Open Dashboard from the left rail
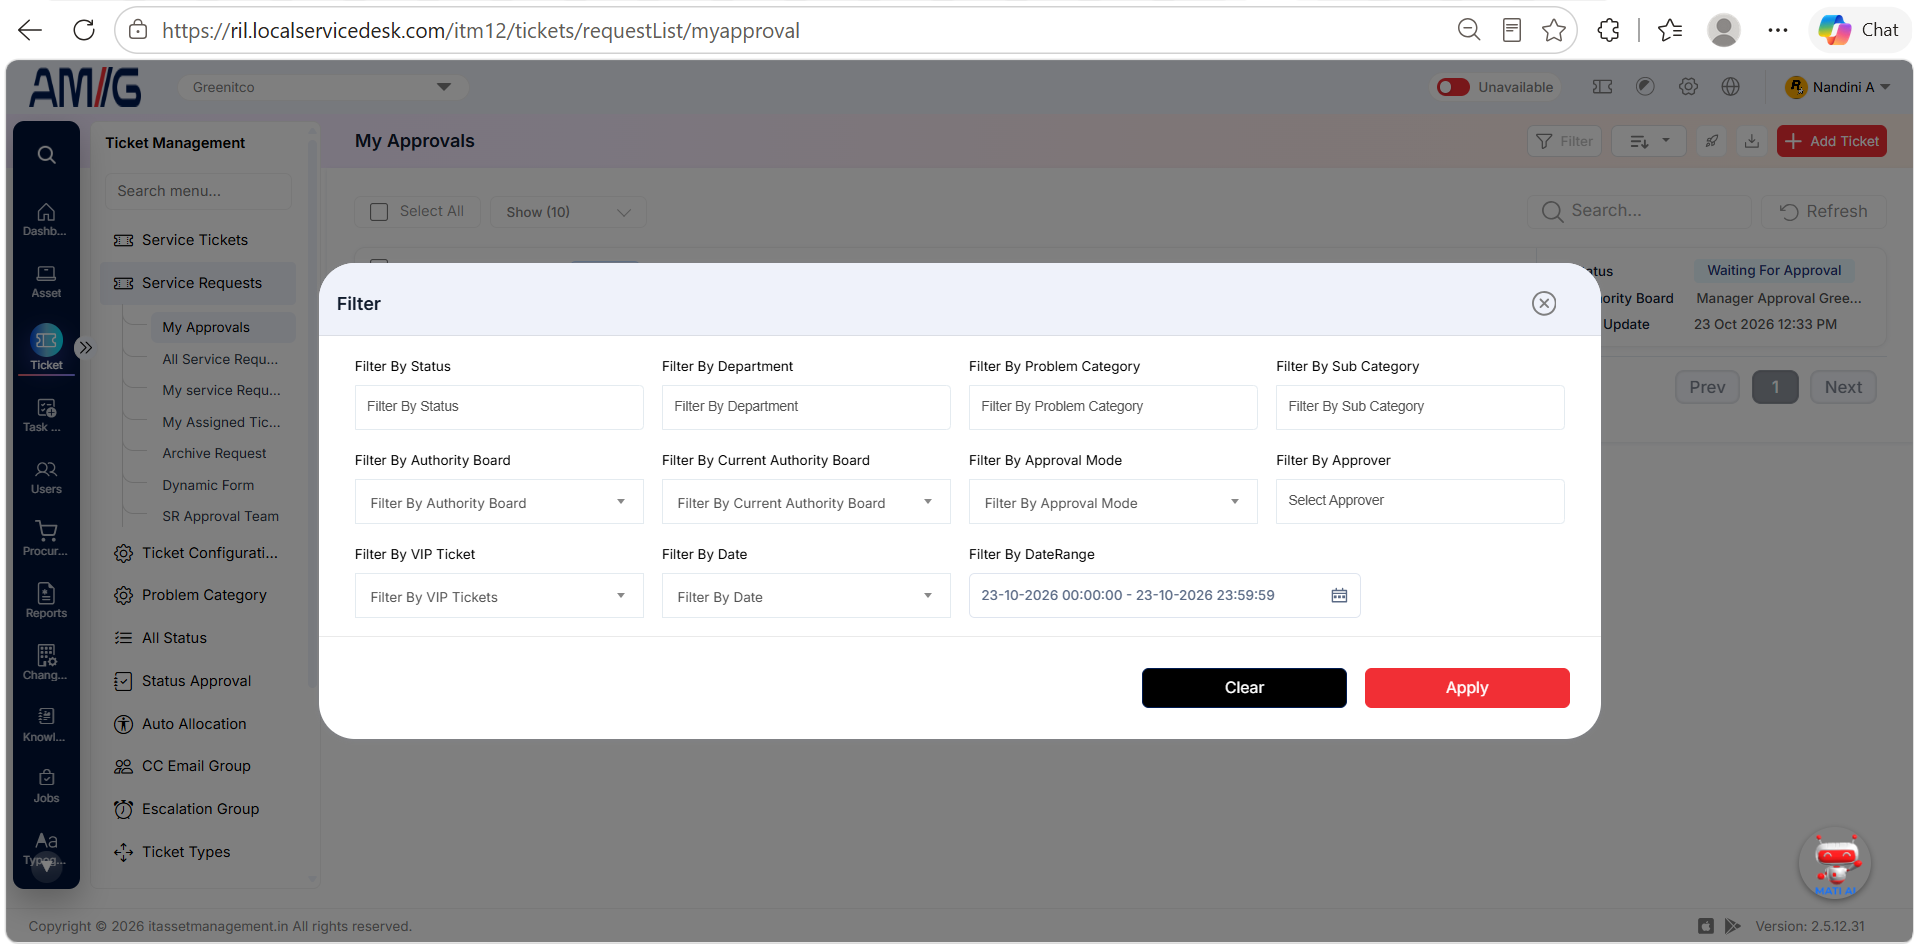 pos(46,219)
